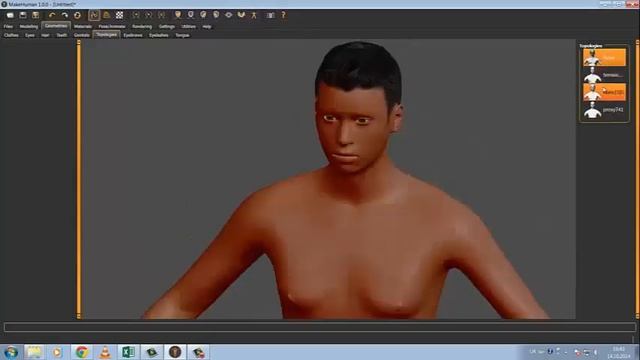Select the Topologies sub-tab
The height and width of the screenshot is (360, 640).
tap(107, 35)
